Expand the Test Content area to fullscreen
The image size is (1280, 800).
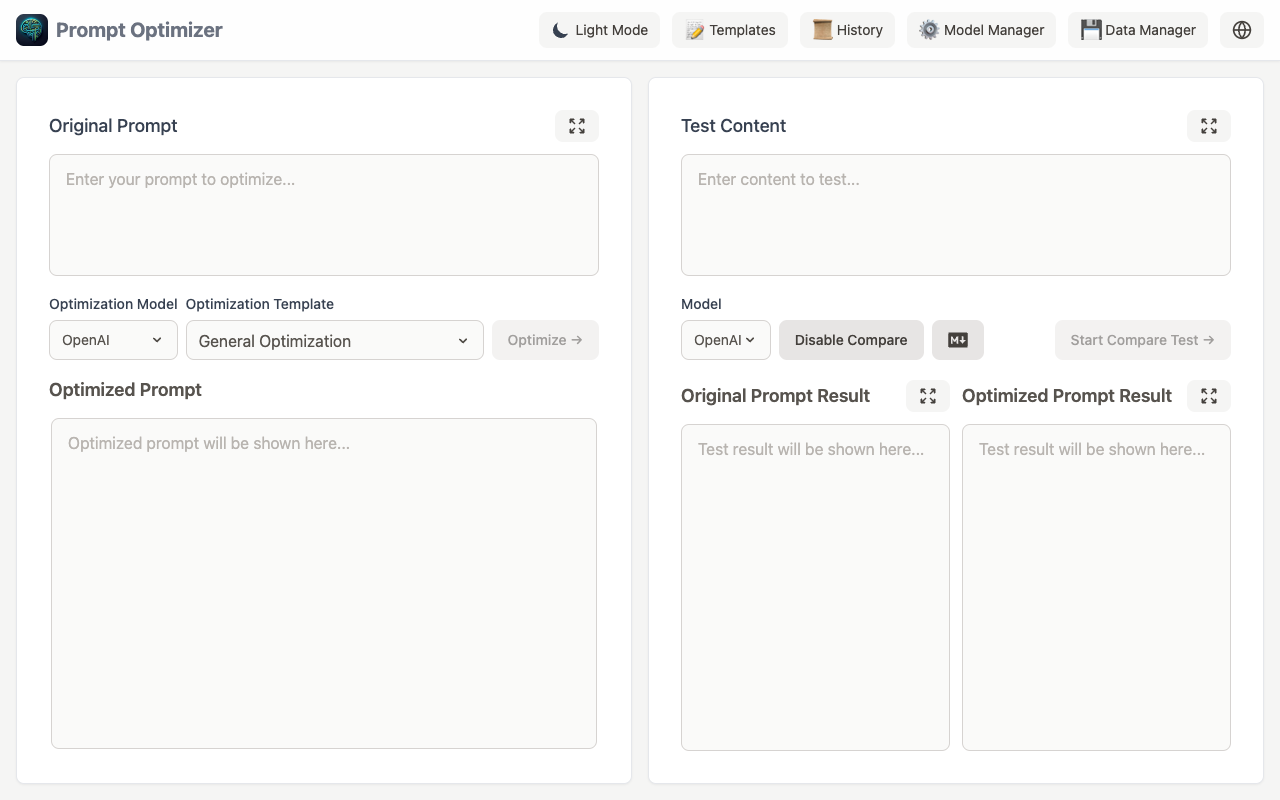(x=1208, y=125)
